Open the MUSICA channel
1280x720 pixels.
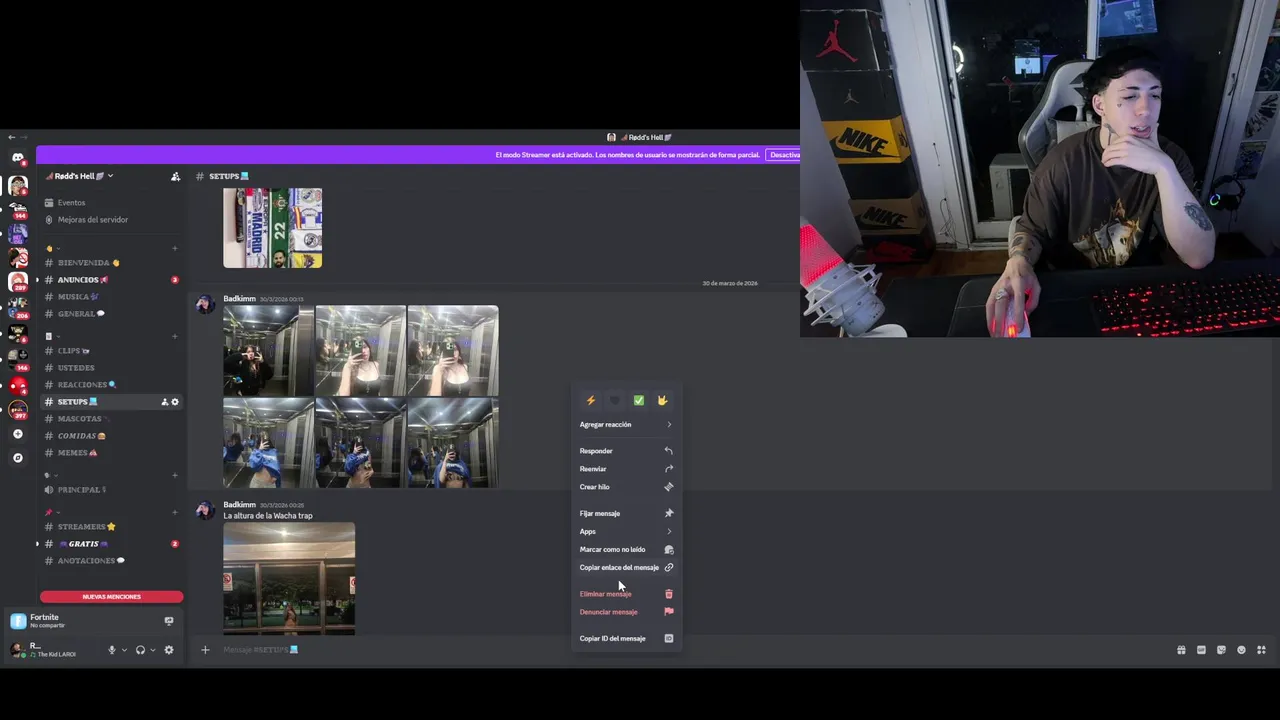pyautogui.click(x=111, y=297)
